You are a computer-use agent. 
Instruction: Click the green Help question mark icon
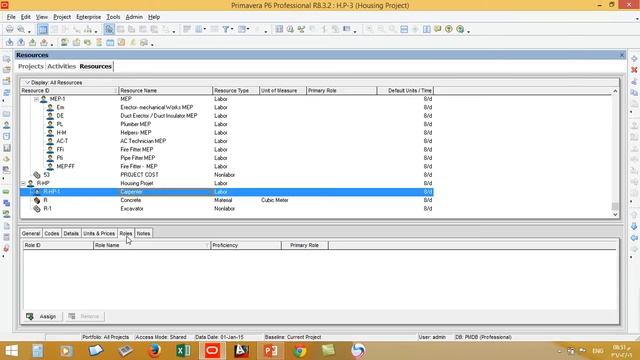[449, 29]
